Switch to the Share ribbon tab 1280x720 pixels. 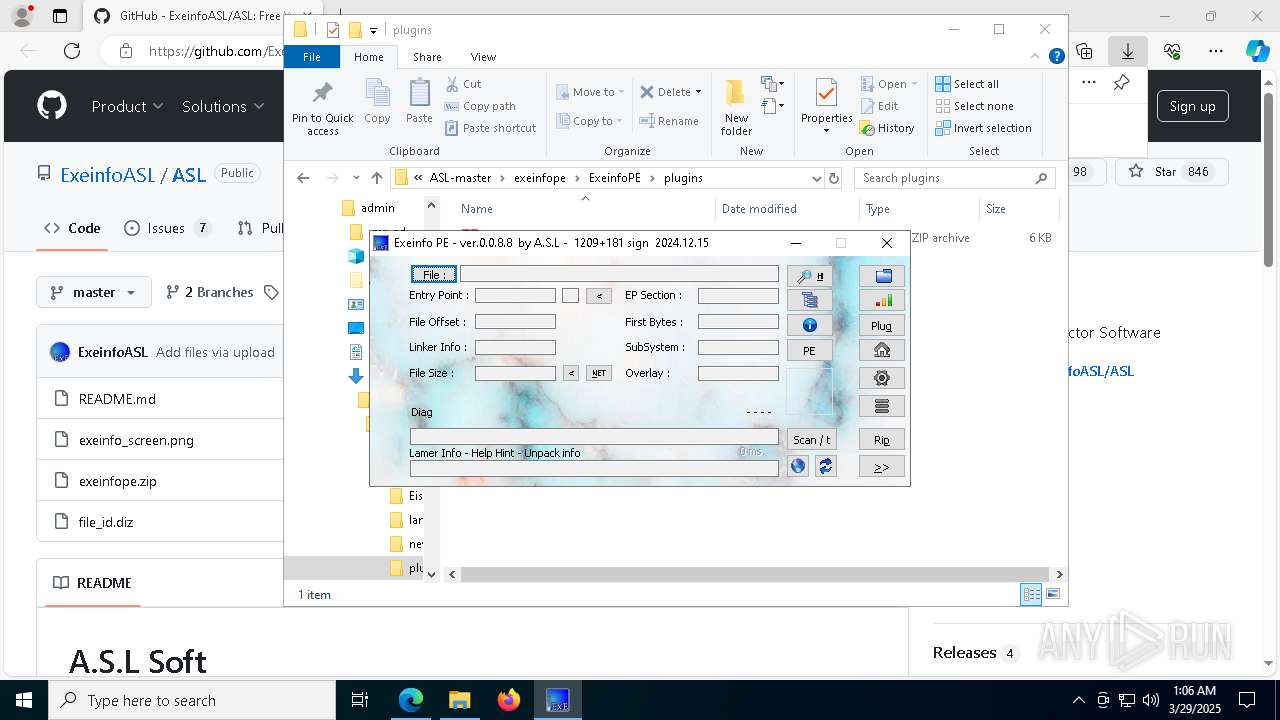coord(427,57)
